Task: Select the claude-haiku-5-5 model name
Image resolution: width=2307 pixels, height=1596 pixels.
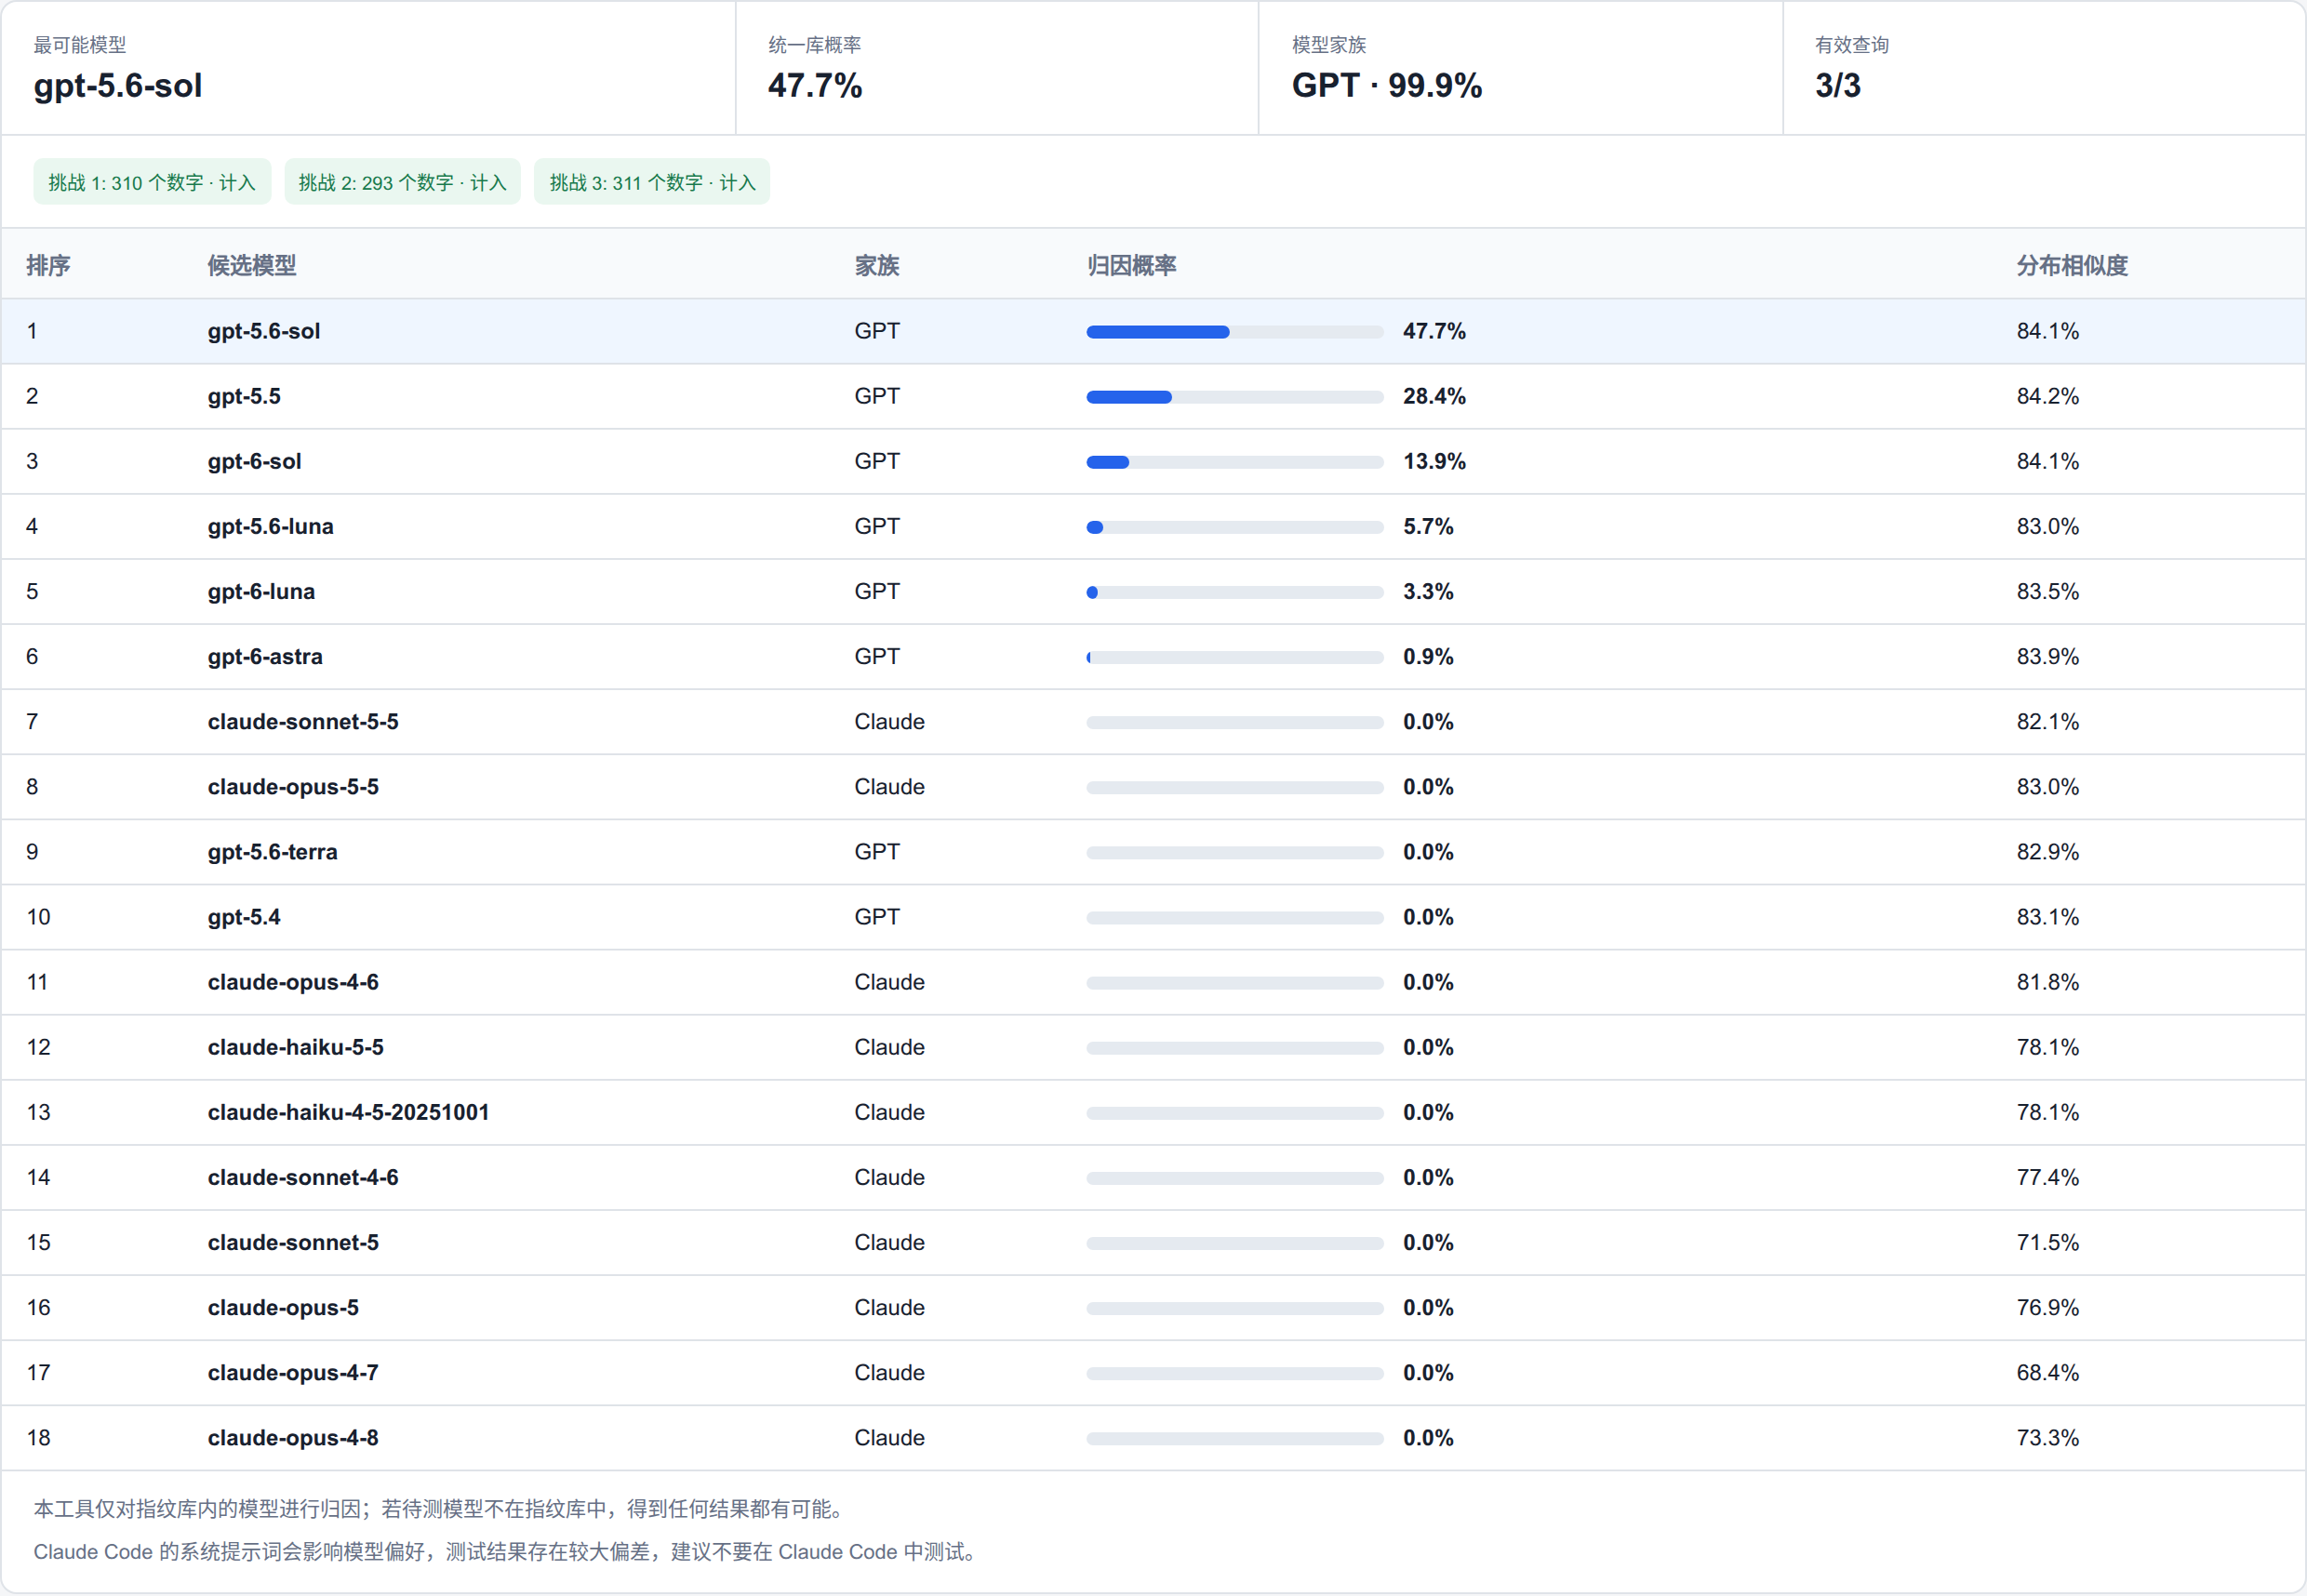Action: click(x=295, y=1046)
